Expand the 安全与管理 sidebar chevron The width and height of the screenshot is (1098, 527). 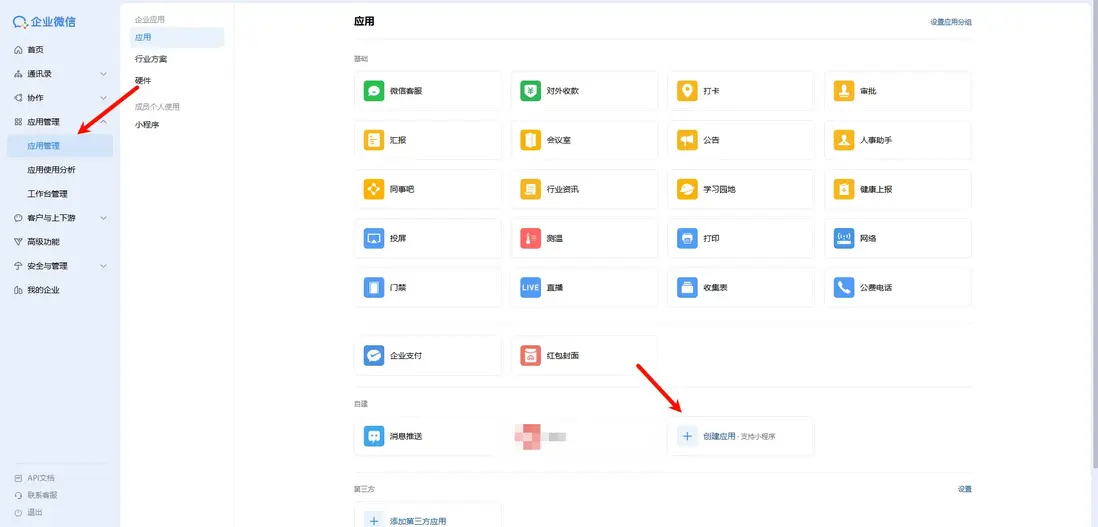[104, 266]
